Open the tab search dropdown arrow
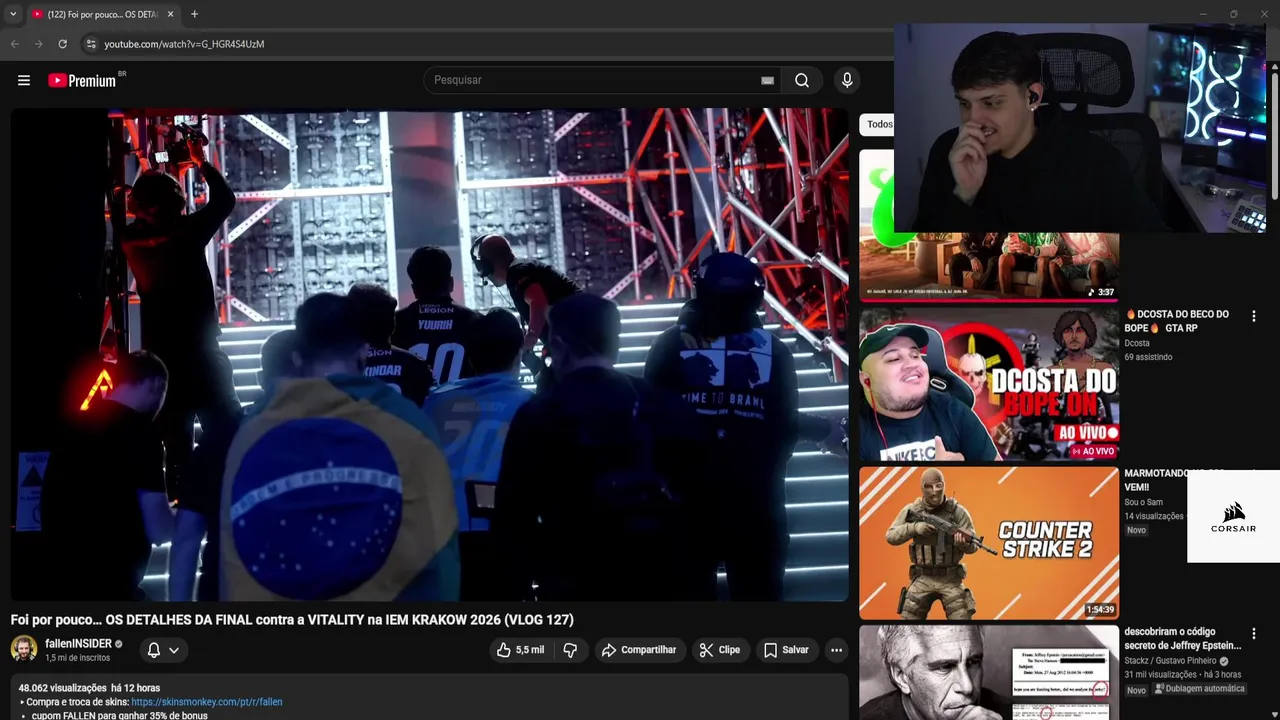 tap(13, 14)
